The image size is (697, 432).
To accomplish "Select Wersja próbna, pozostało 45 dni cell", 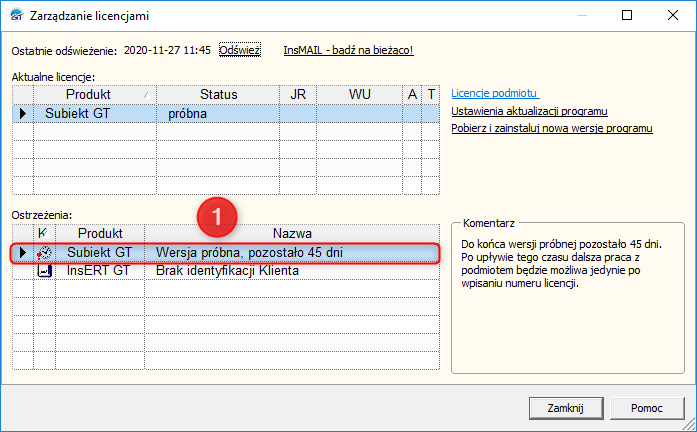I will point(292,252).
